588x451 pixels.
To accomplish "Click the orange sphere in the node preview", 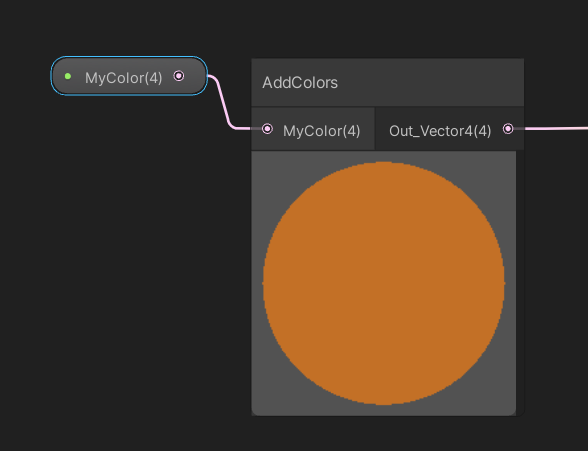I will point(384,283).
